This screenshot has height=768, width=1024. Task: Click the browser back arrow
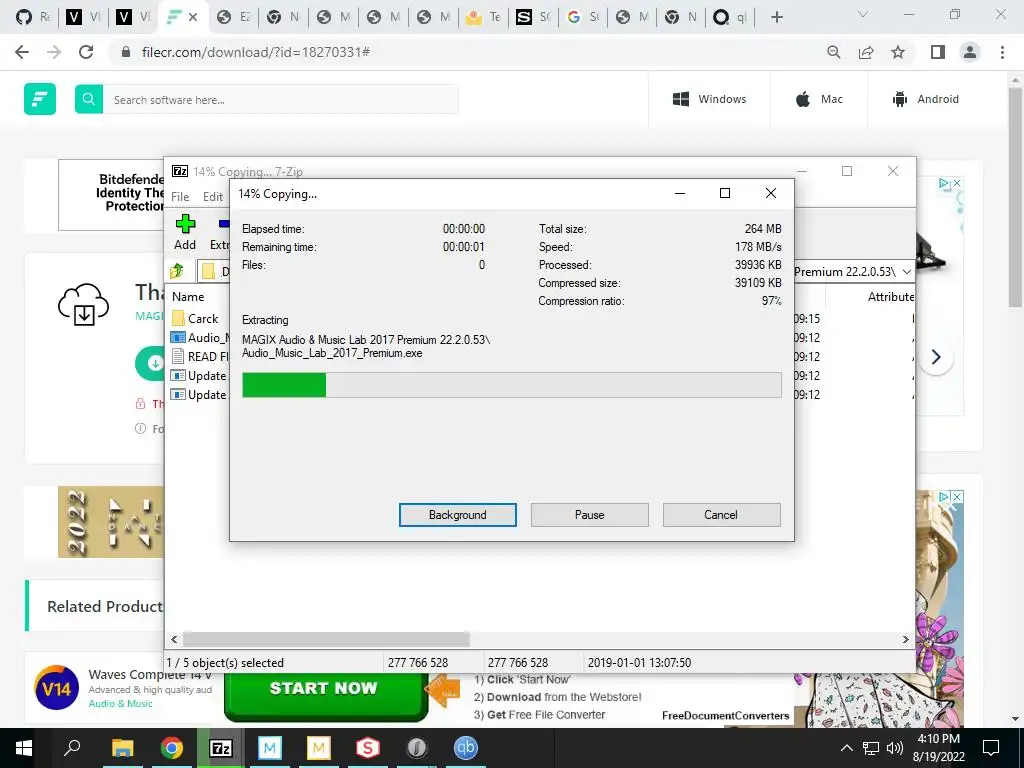(22, 52)
